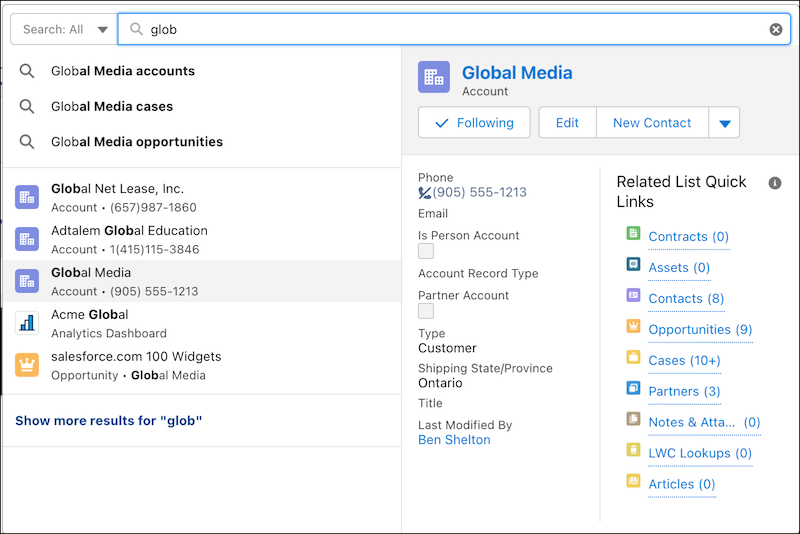Click the large account icon in the preview header
The width and height of the screenshot is (800, 534).
pyautogui.click(x=434, y=77)
